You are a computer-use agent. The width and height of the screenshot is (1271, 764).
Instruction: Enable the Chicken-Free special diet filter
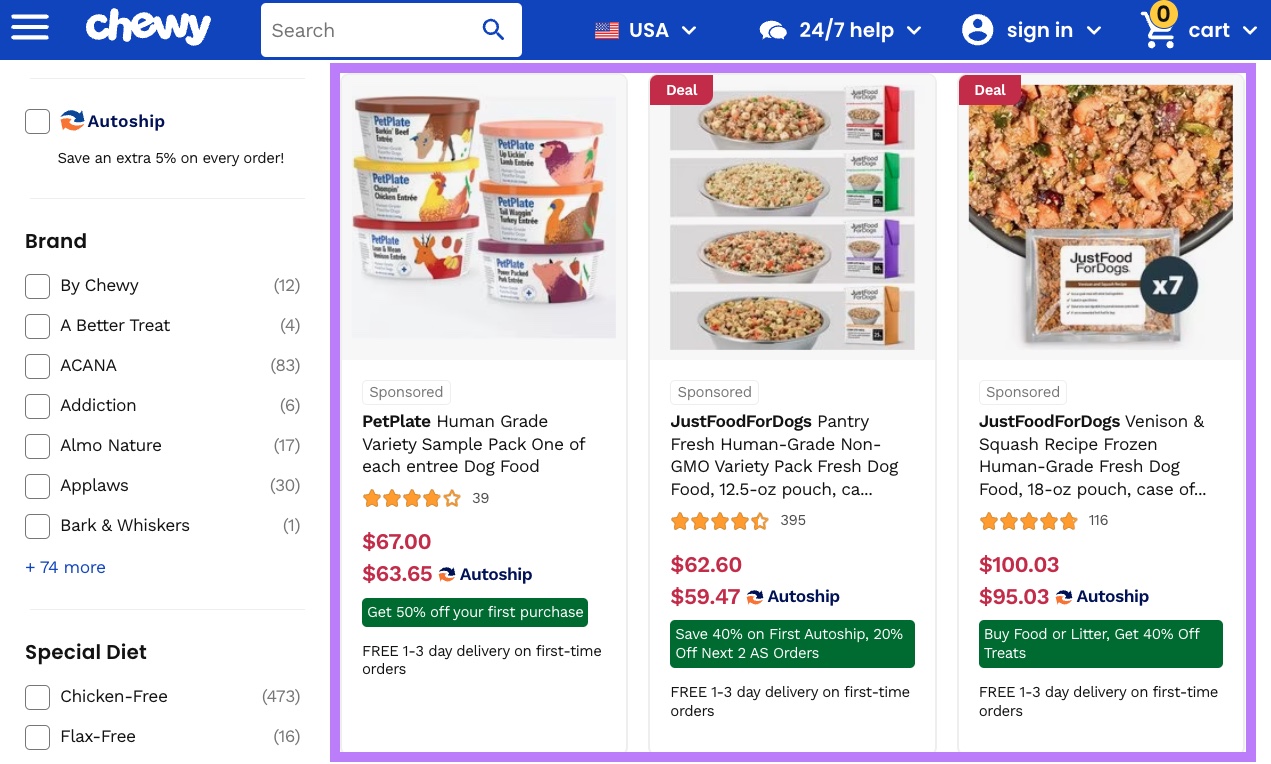click(x=37, y=697)
